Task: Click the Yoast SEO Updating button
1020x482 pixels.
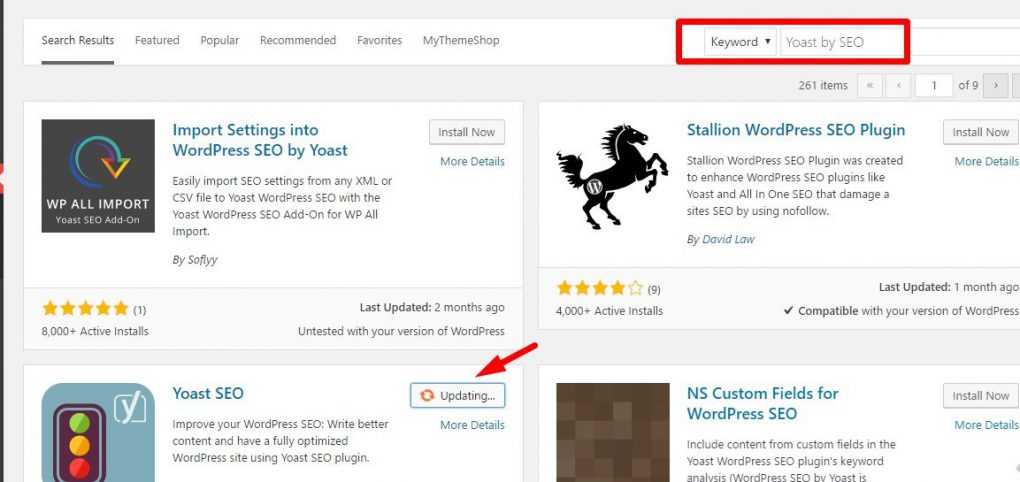Action: (x=457, y=395)
